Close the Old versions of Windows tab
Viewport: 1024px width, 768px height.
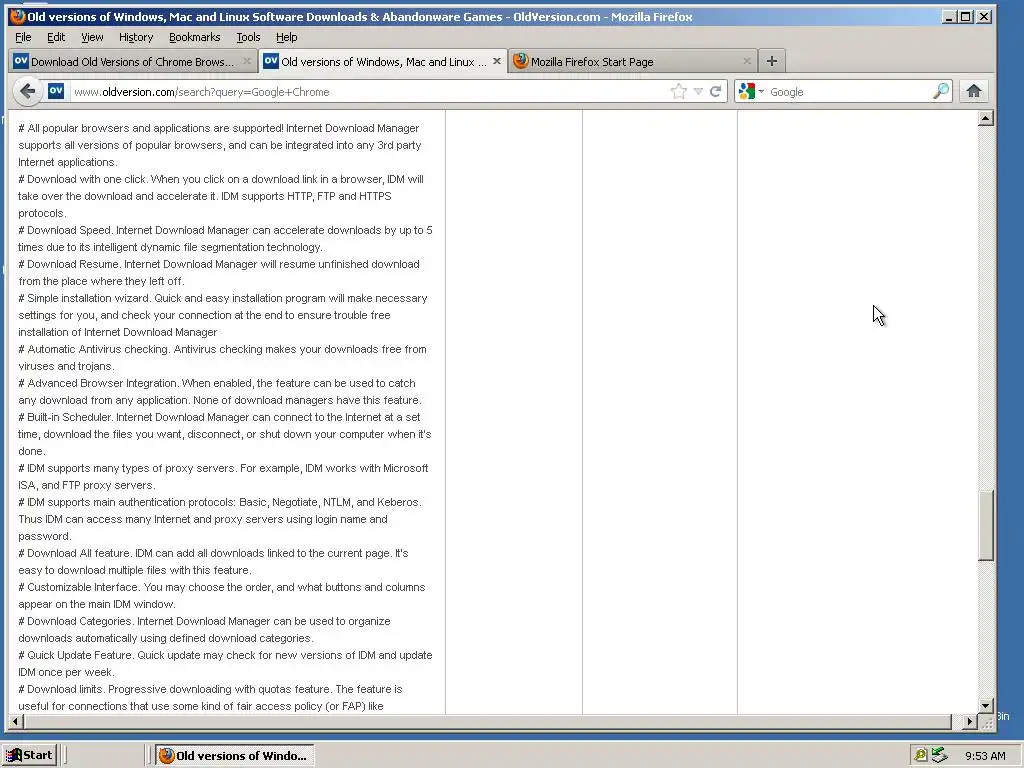click(497, 61)
